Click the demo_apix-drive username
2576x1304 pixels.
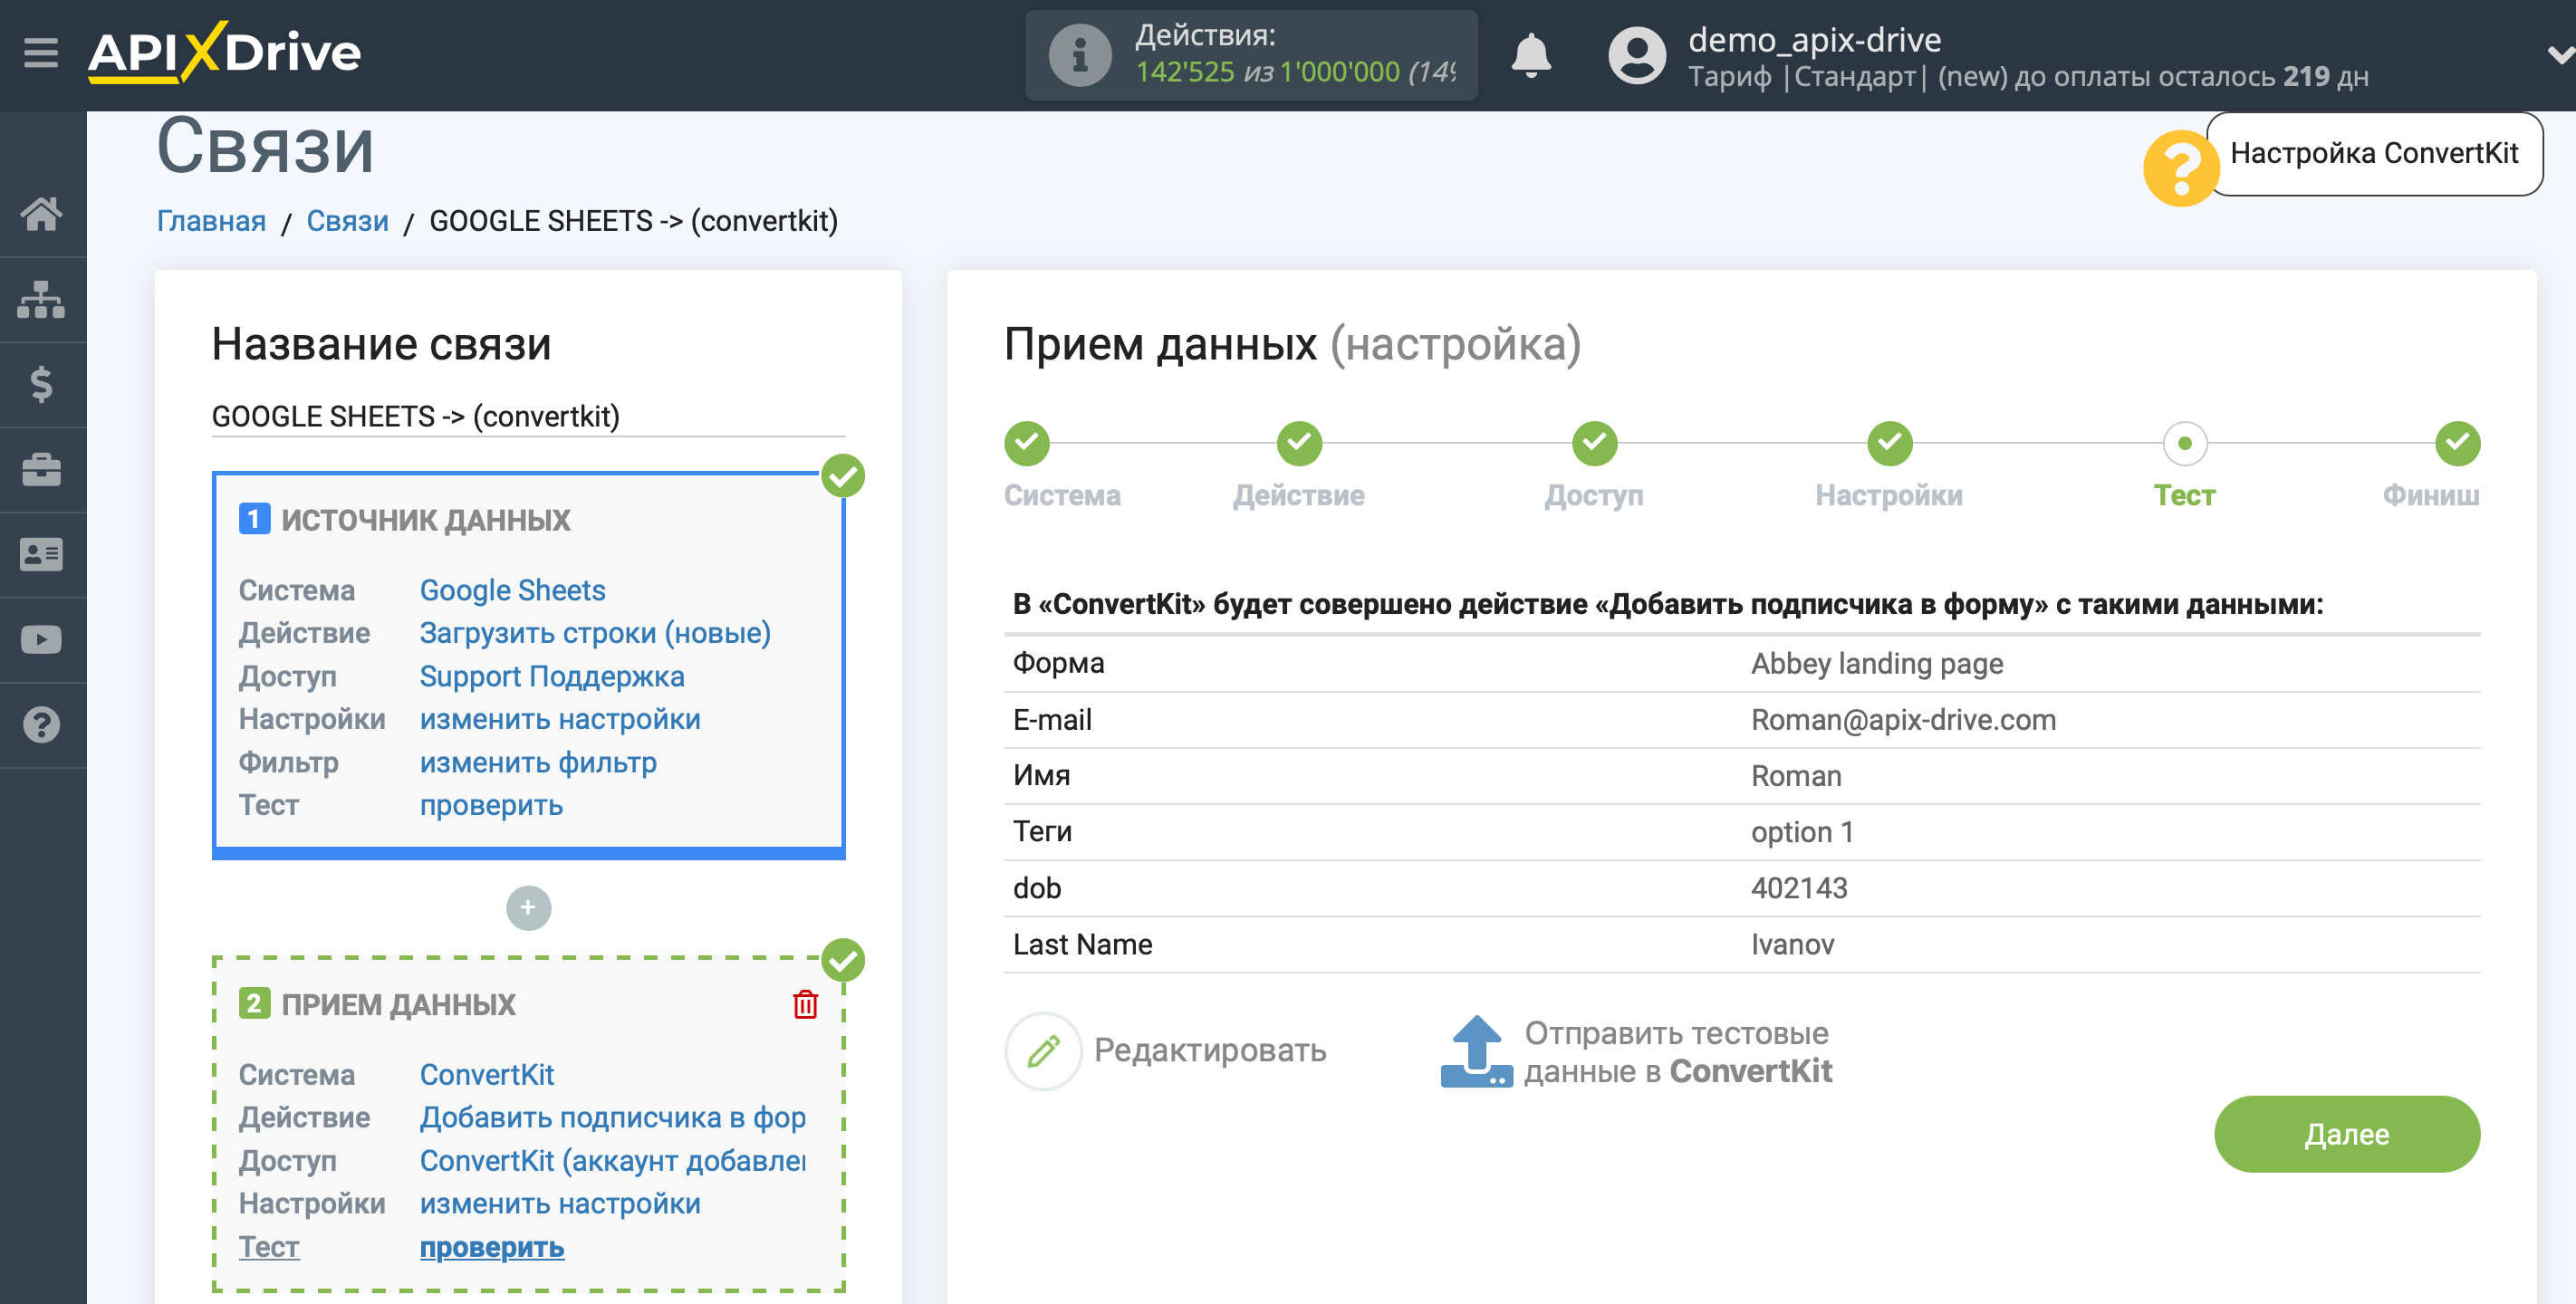(1813, 39)
